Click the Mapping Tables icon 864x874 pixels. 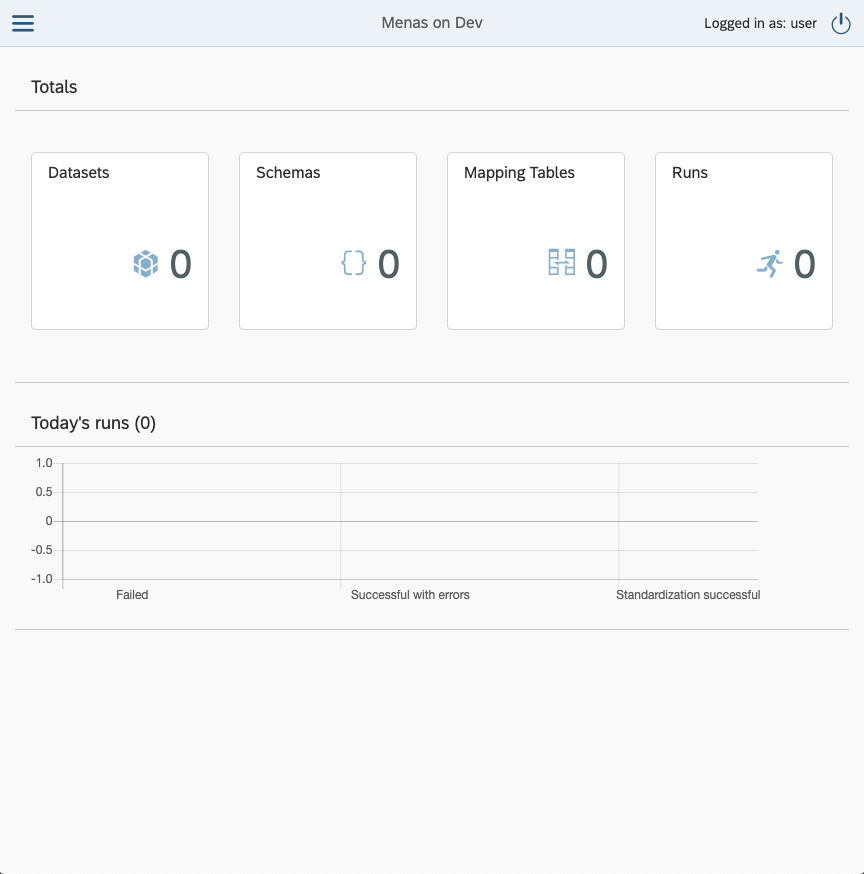tap(561, 263)
